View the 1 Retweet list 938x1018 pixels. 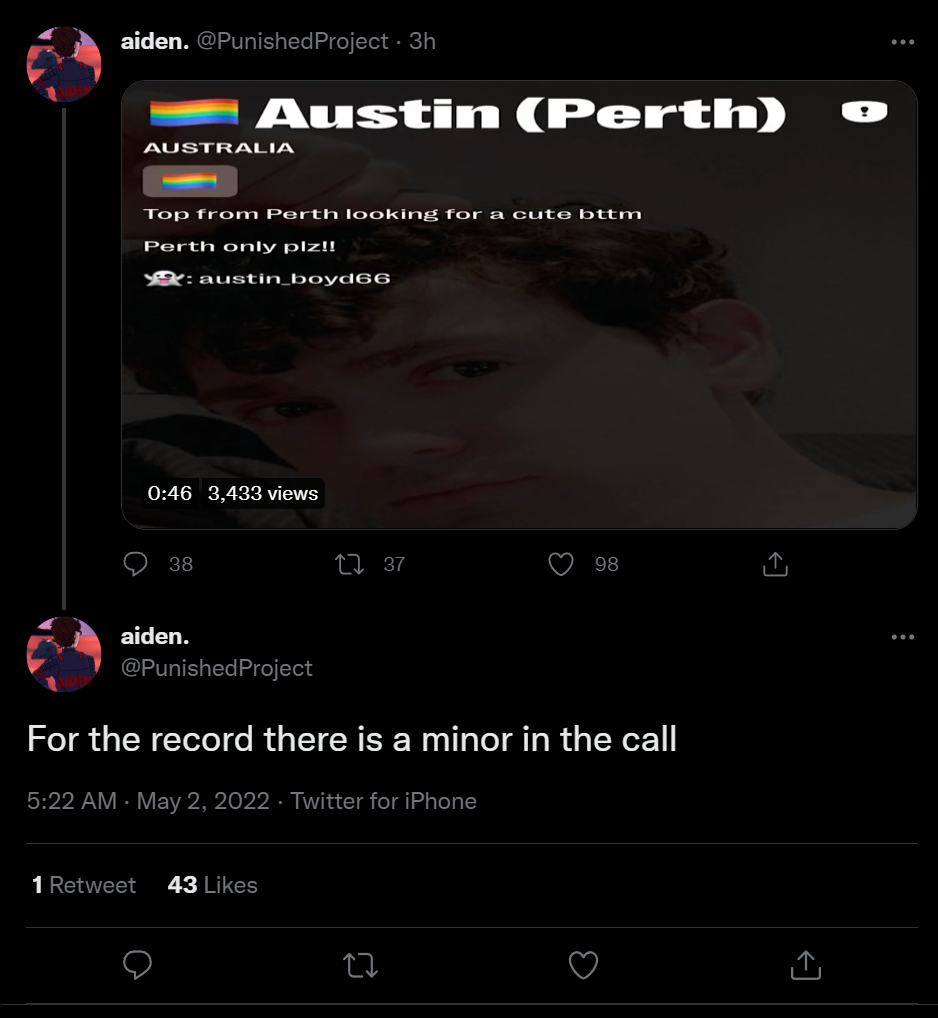pos(84,885)
